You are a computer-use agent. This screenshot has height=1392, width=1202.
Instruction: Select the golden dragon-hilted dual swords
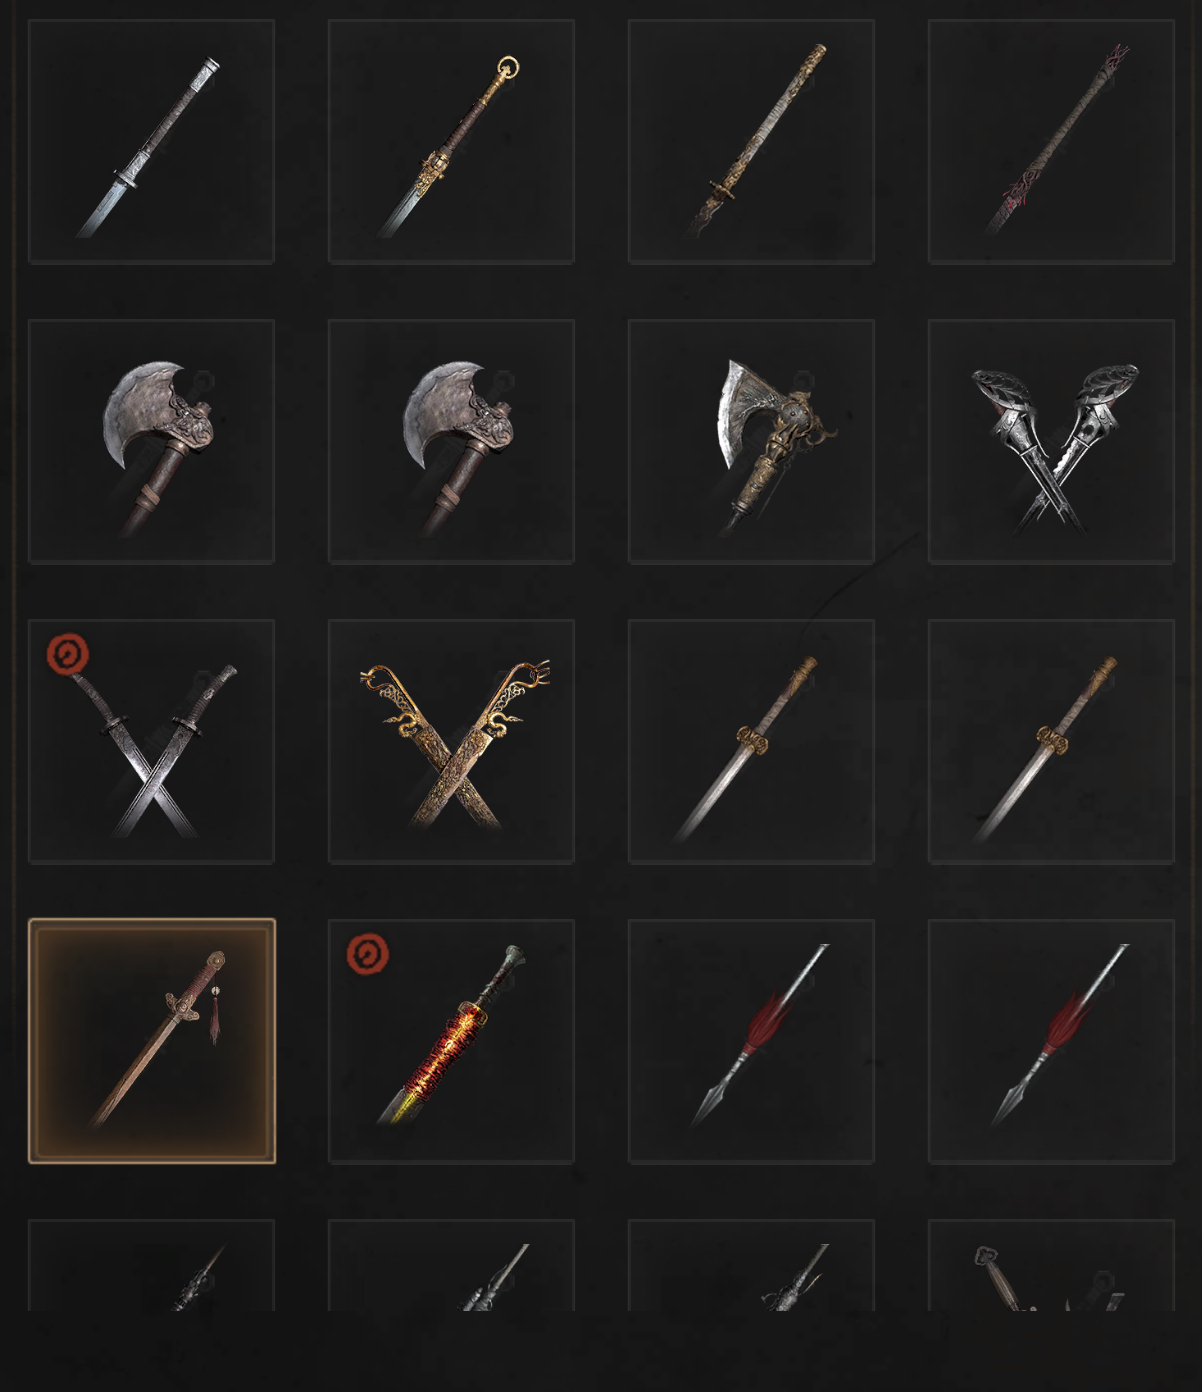(x=451, y=741)
